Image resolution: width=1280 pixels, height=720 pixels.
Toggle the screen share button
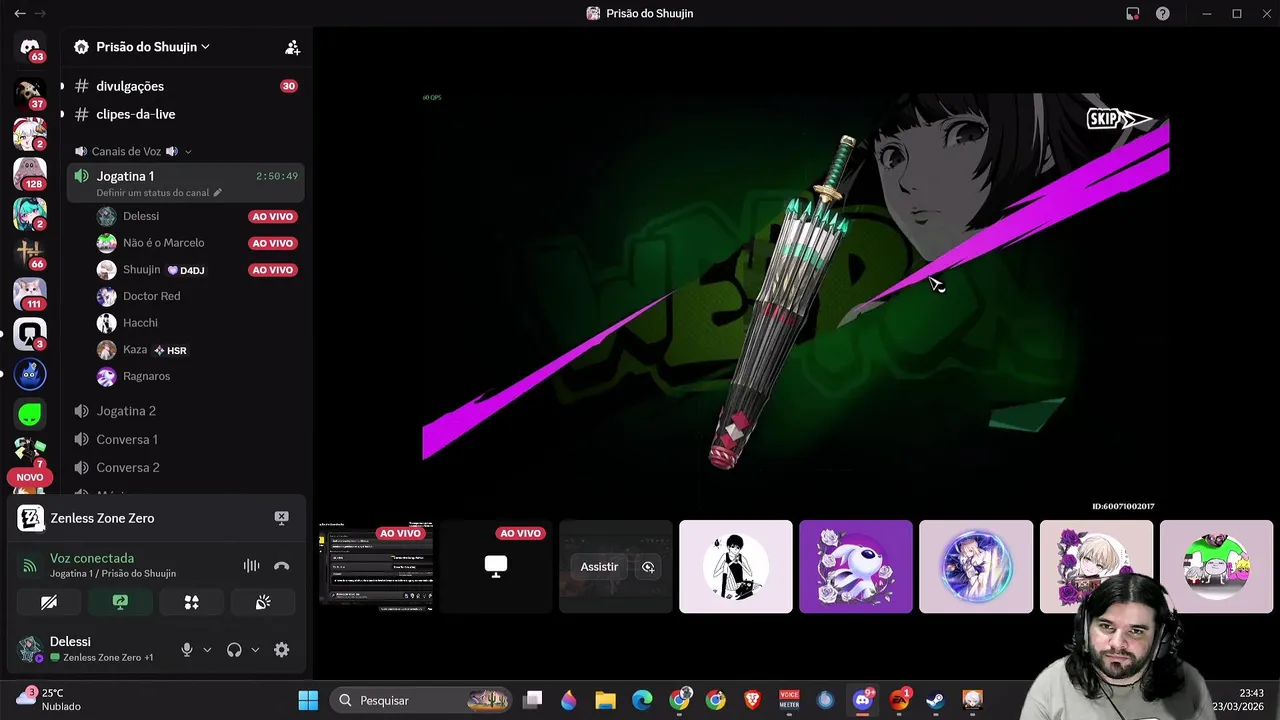click(x=120, y=602)
